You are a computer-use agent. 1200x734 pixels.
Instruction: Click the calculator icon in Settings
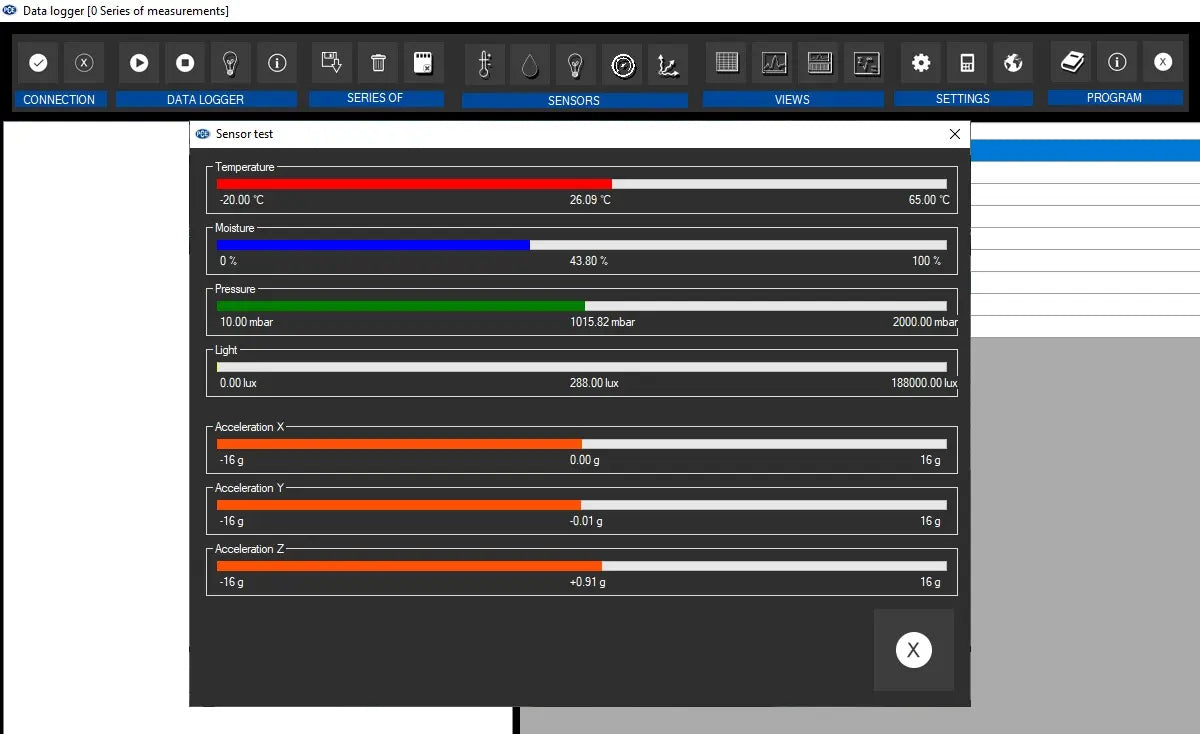coord(967,63)
